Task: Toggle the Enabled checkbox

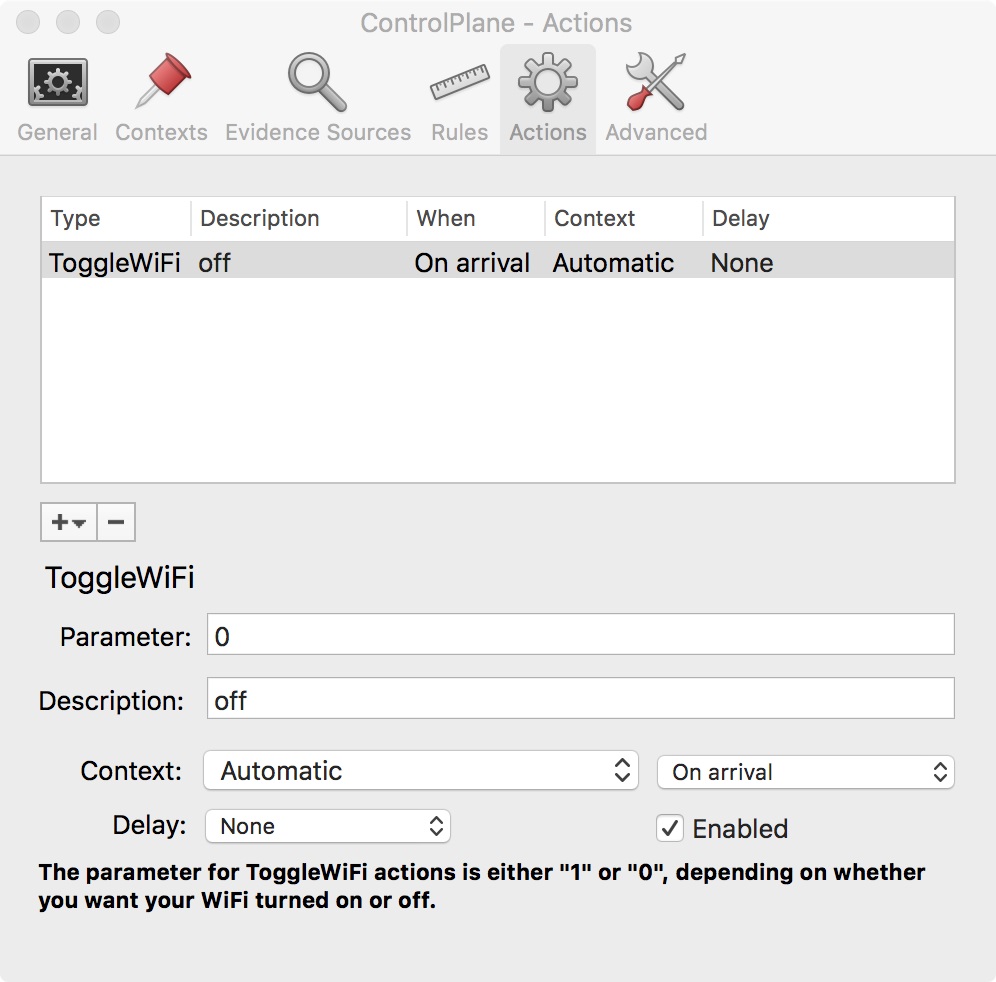Action: (x=670, y=828)
